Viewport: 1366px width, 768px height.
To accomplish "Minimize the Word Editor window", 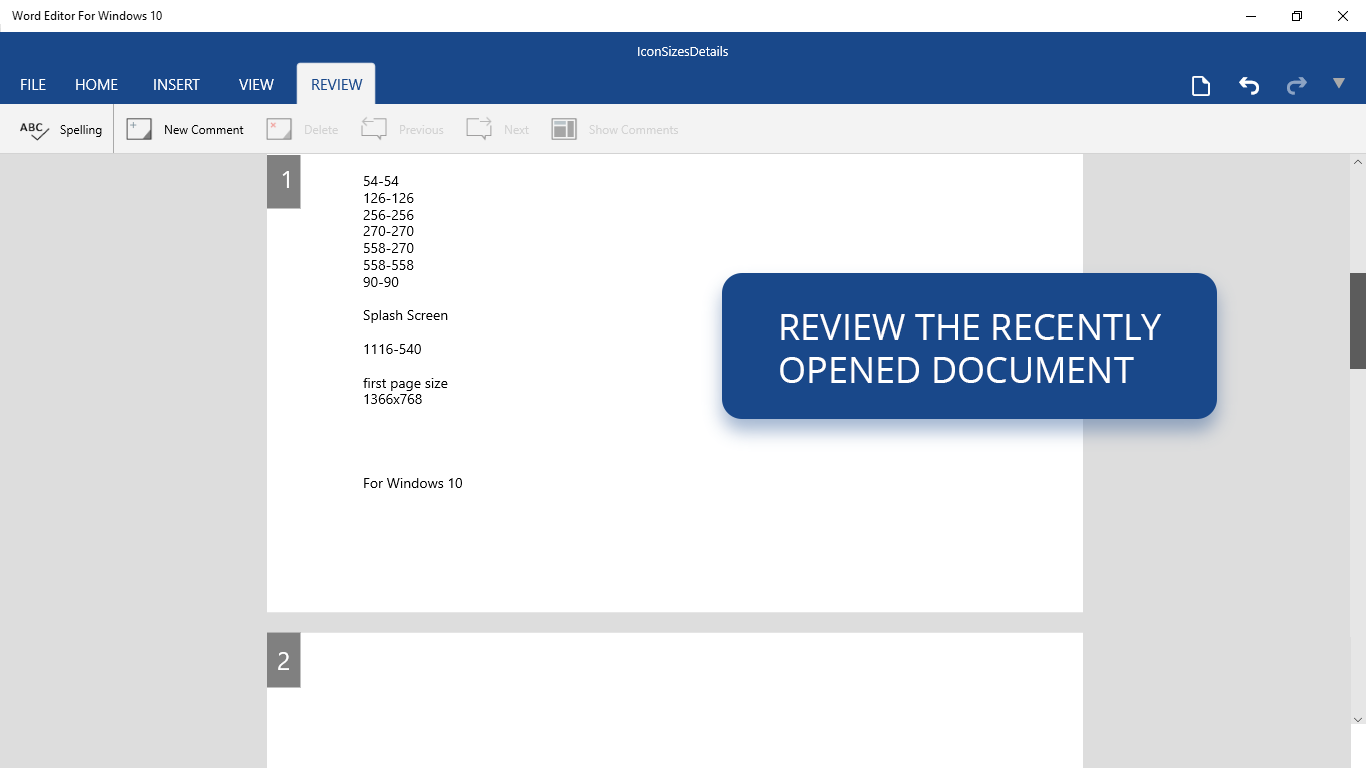I will (x=1251, y=16).
